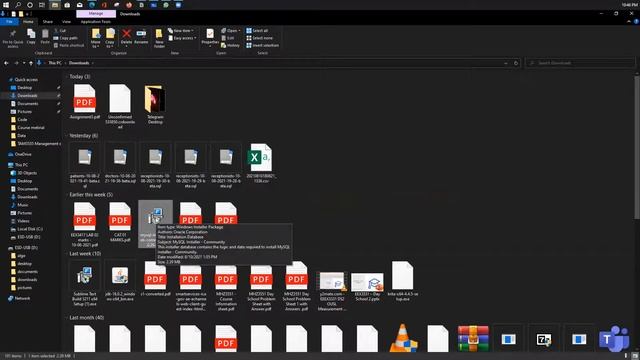Click the Paste button in ribbon
640x360 pixels.
[x=45, y=37]
